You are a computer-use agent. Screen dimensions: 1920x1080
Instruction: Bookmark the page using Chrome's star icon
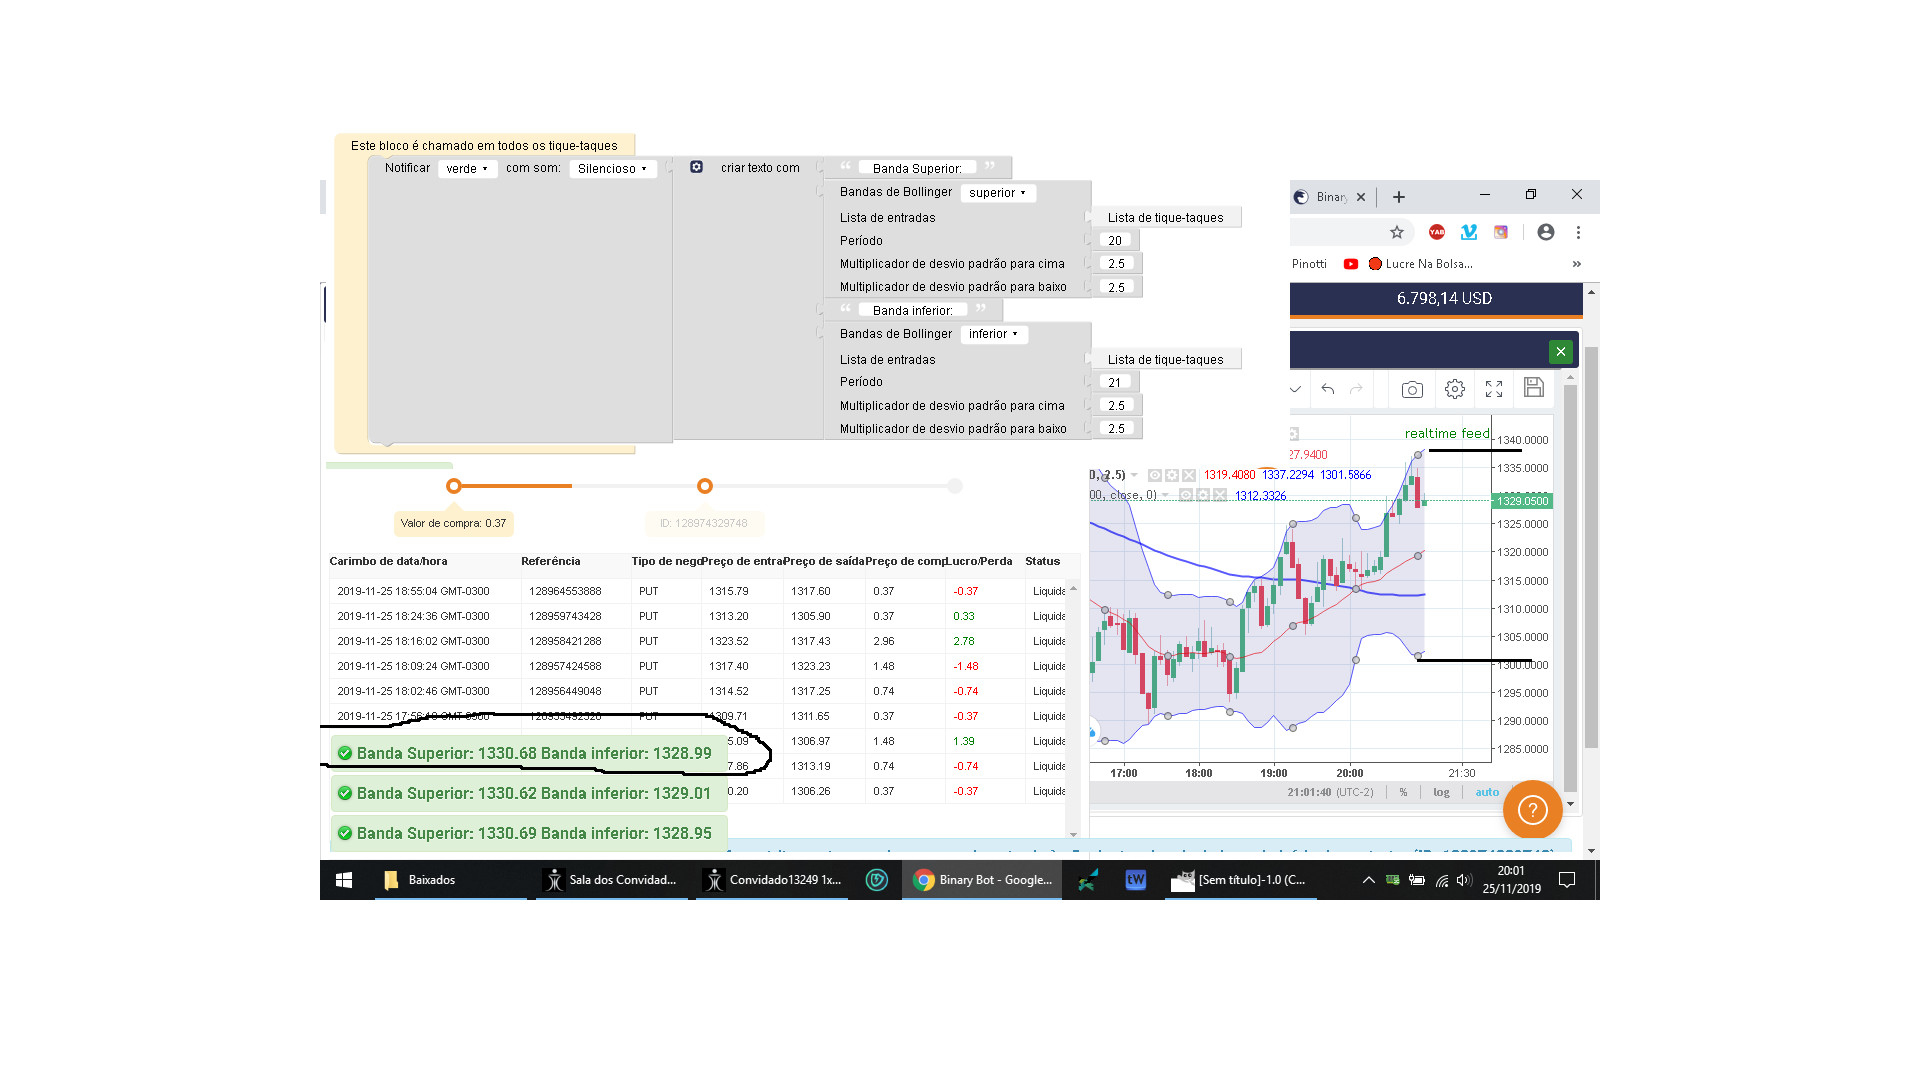coord(1397,232)
